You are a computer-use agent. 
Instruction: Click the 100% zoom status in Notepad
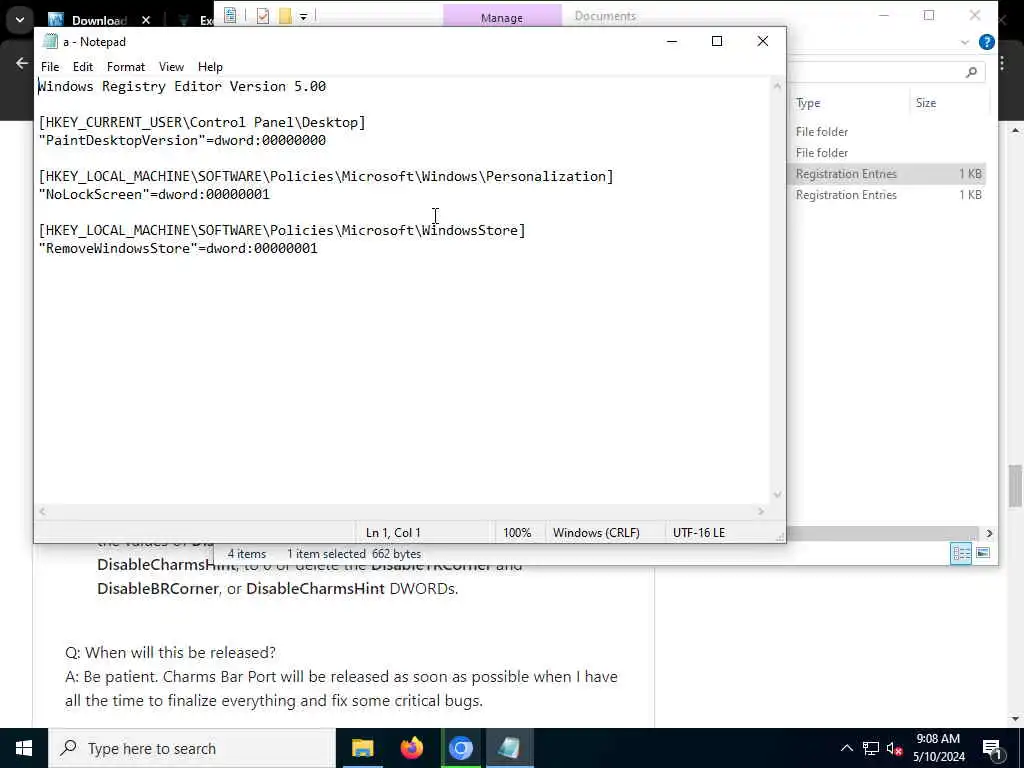pos(517,533)
